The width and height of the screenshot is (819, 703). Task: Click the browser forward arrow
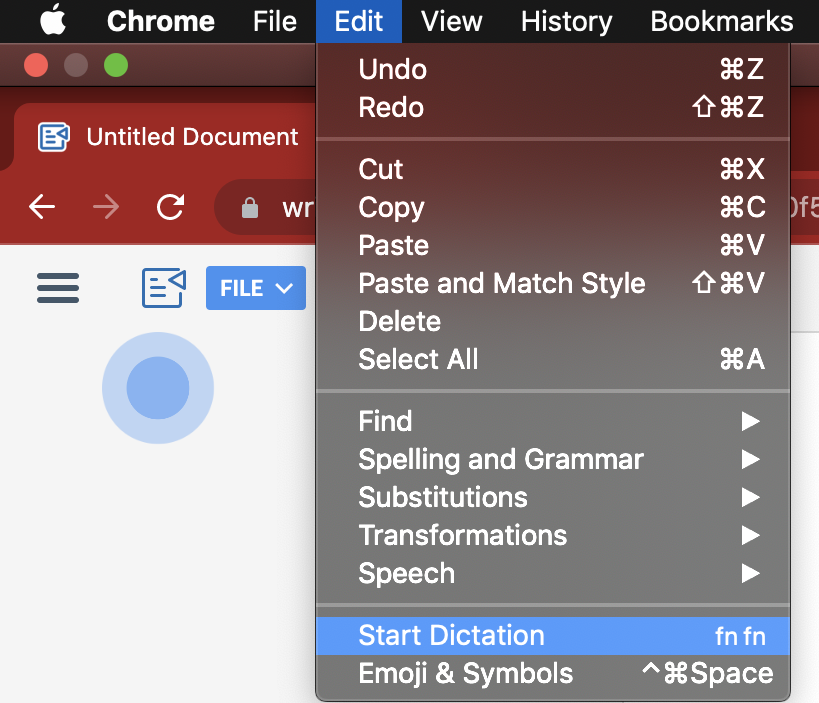click(106, 207)
